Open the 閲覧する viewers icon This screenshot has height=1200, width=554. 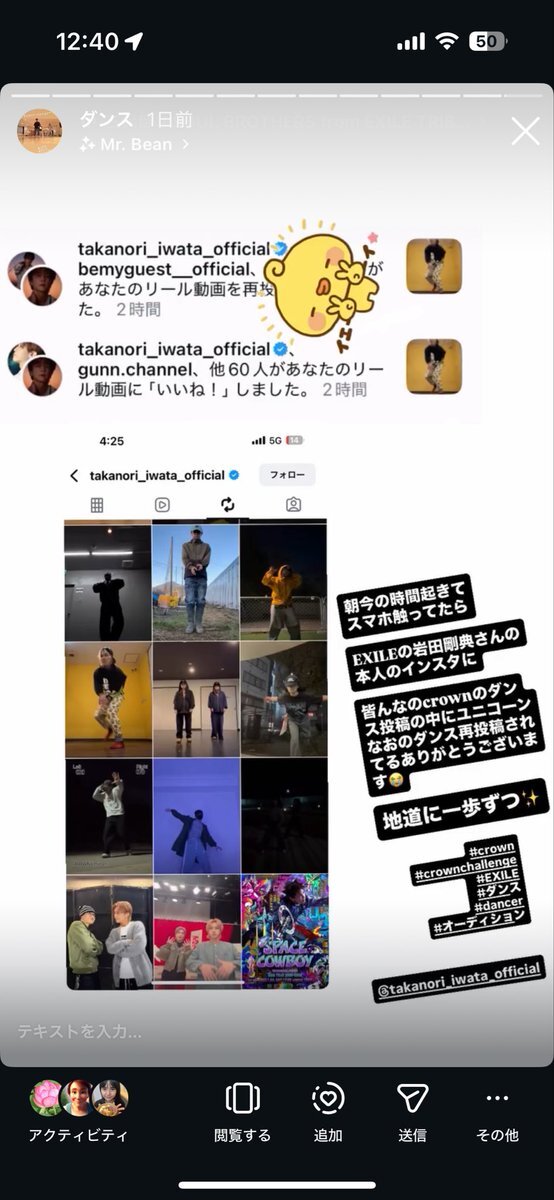pos(242,1098)
